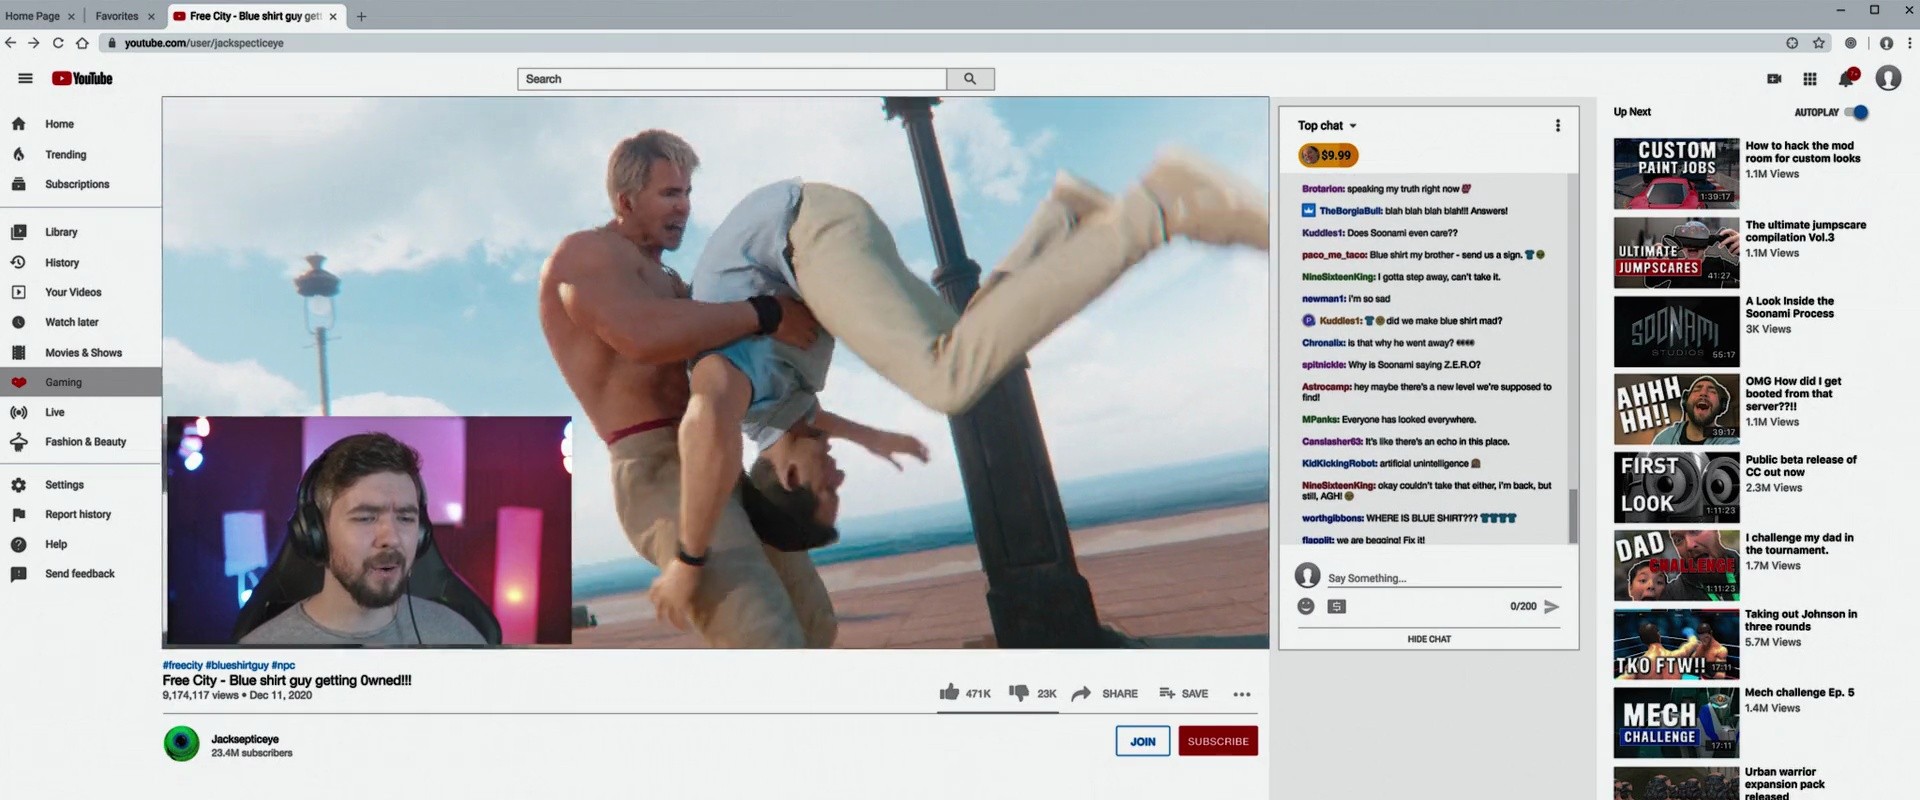1920x800 pixels.
Task: Dislike the video with thumbs down
Action: 1018,693
